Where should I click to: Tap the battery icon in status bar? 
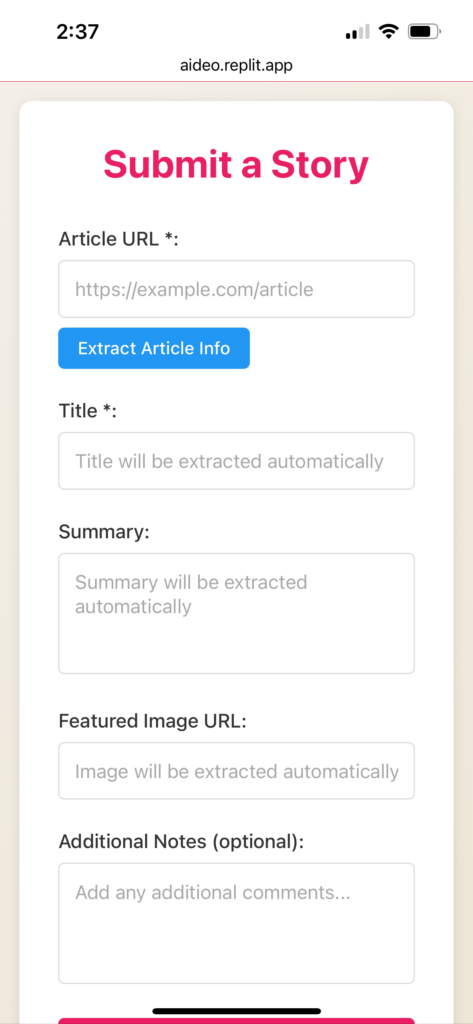425,31
